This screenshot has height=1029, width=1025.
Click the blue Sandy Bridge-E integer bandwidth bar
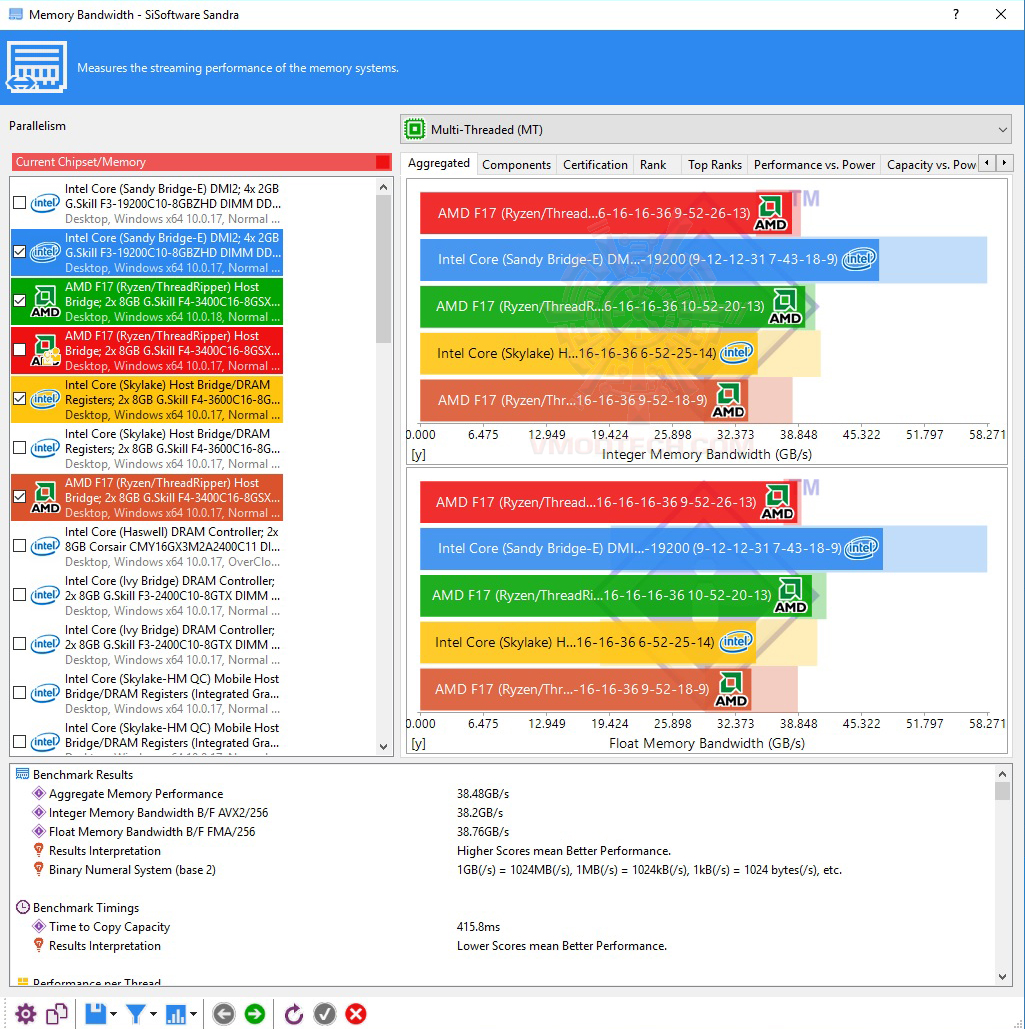[649, 259]
